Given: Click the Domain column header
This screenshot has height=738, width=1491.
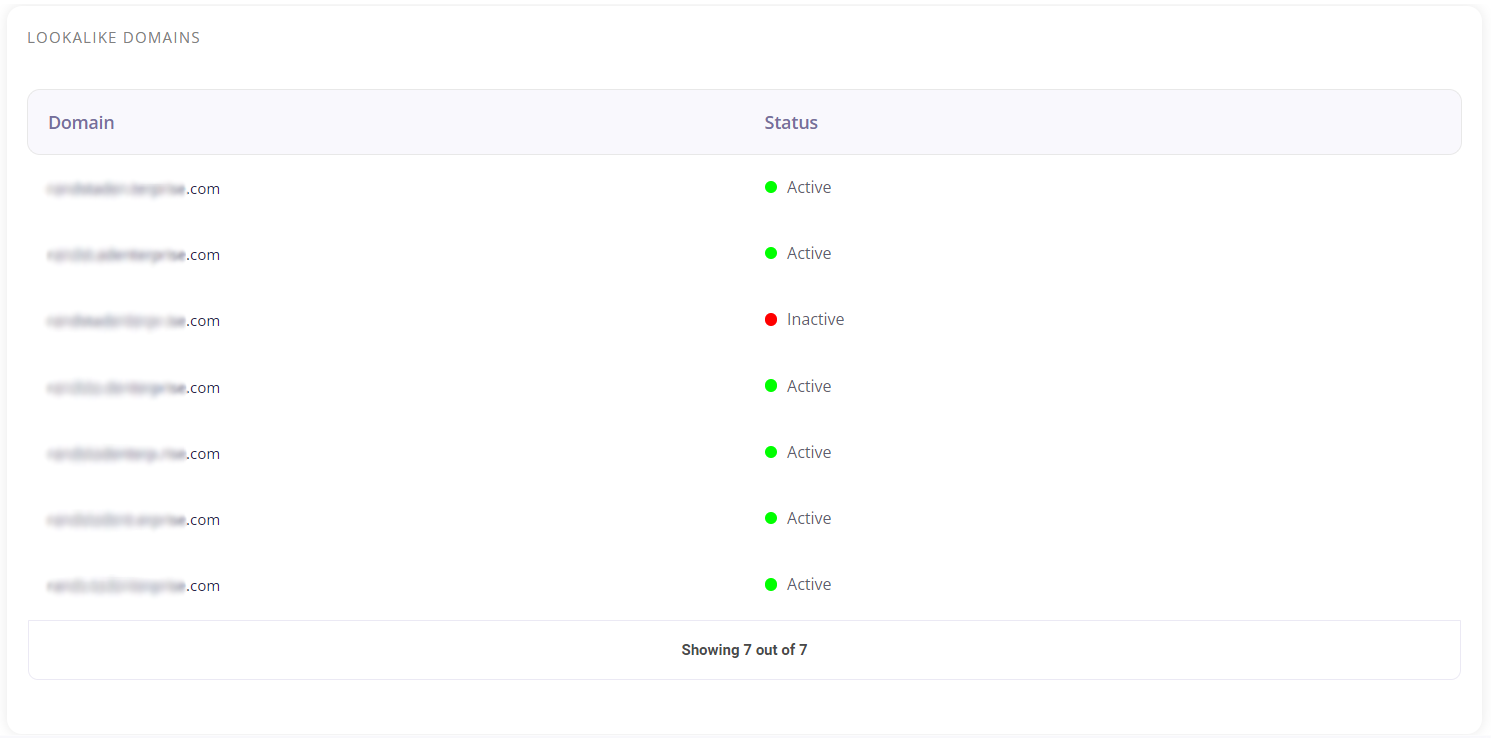Looking at the screenshot, I should tap(81, 123).
